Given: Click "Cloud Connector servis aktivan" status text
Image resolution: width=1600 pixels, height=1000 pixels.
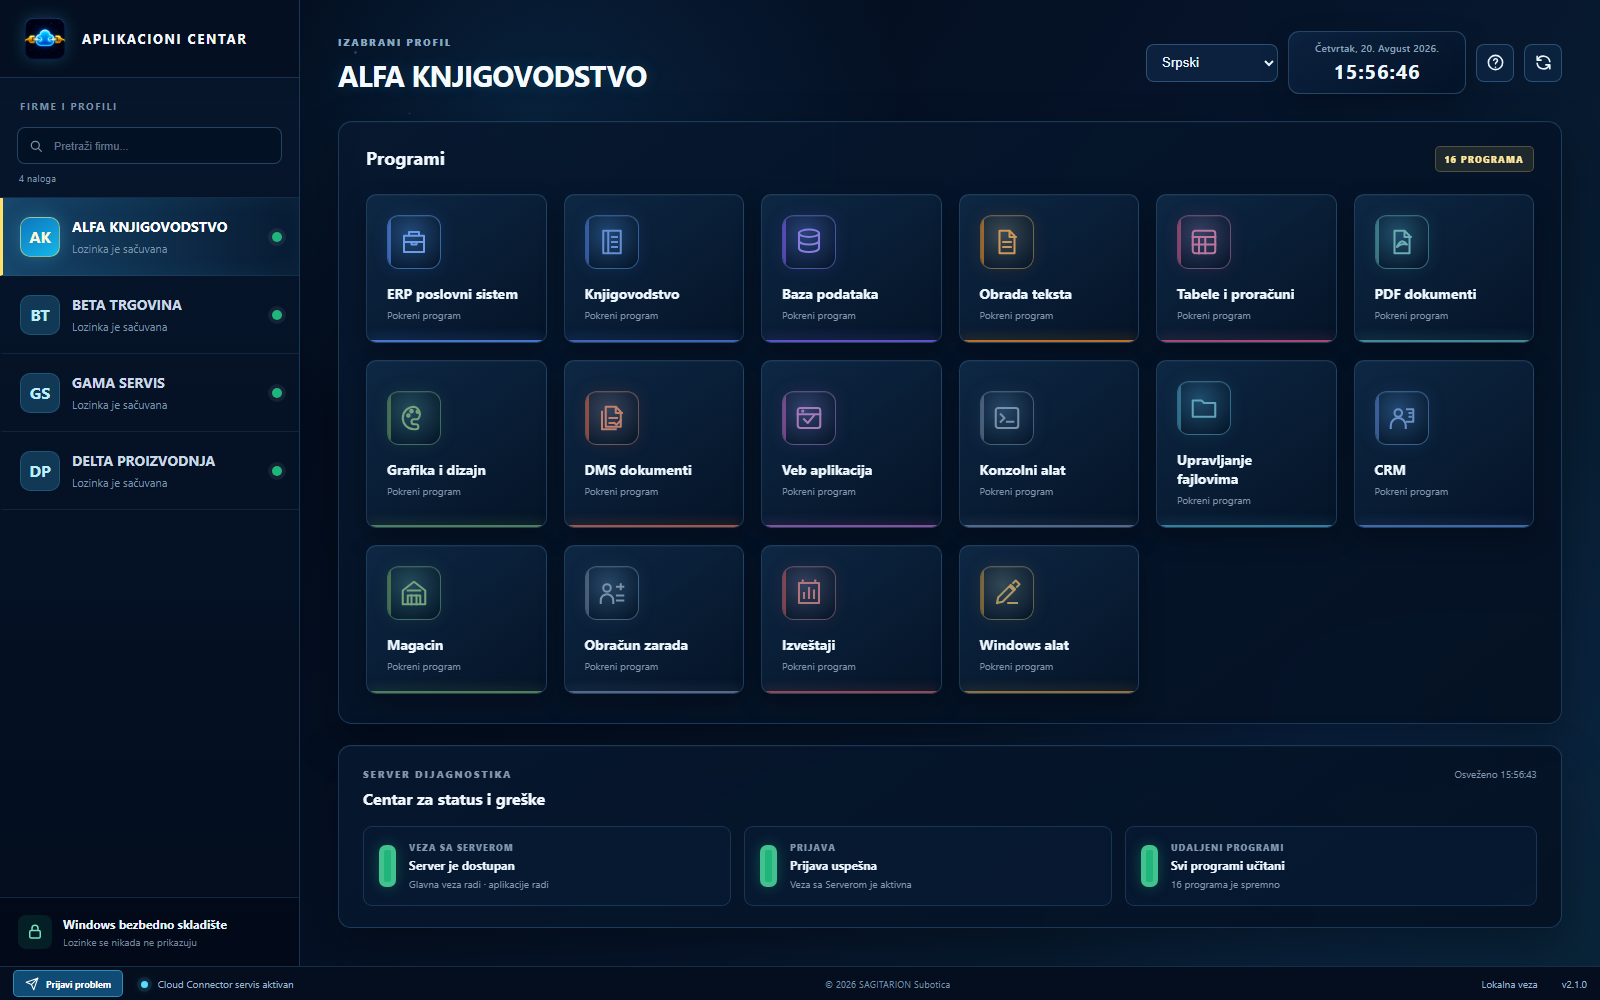Looking at the screenshot, I should coord(225,985).
